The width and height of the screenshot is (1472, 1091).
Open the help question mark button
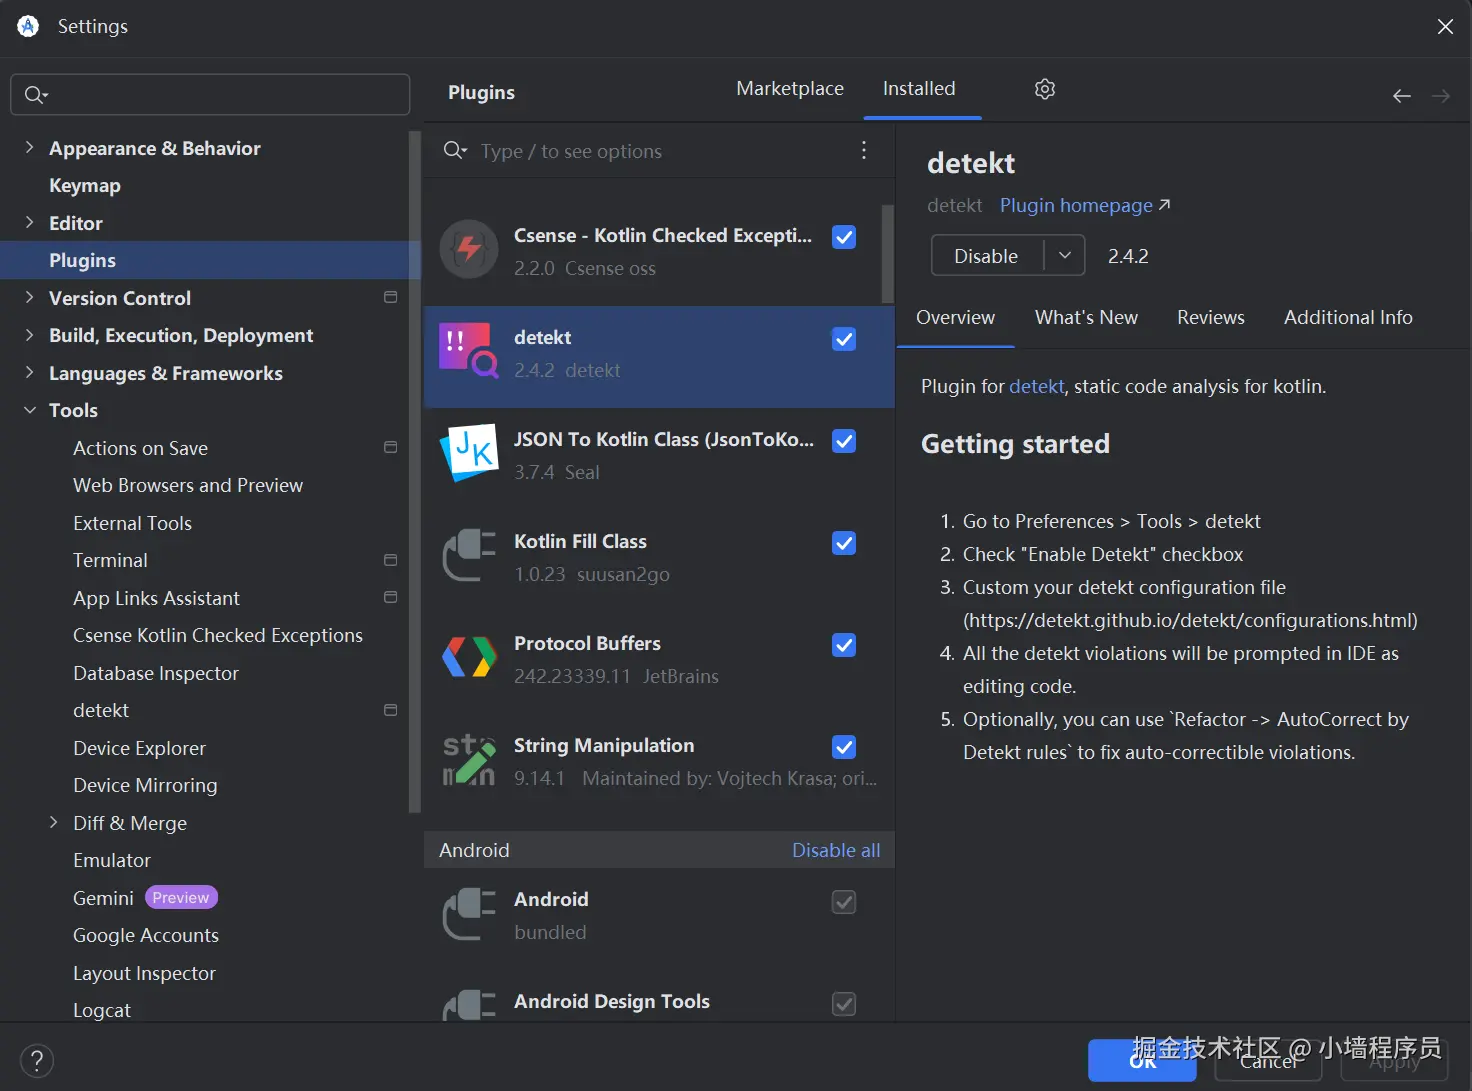pyautogui.click(x=37, y=1061)
